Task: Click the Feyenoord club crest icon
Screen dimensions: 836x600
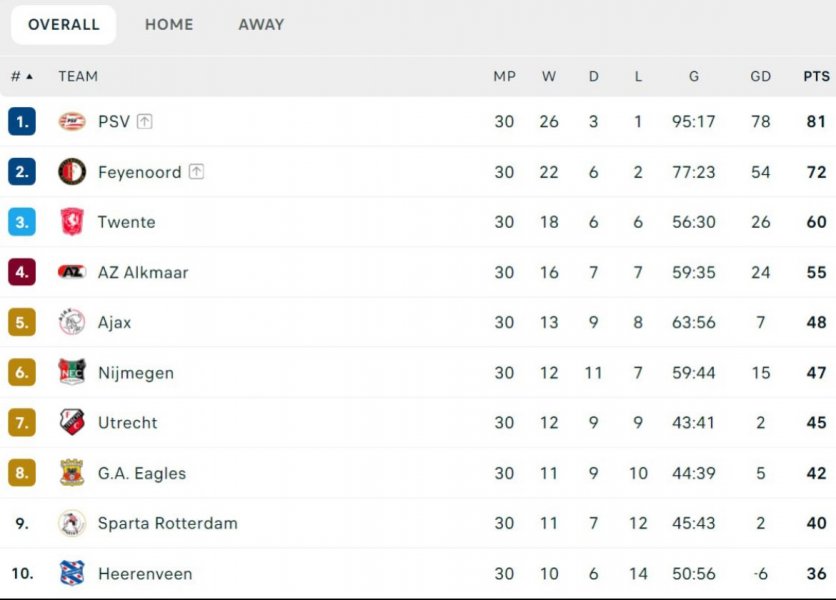Action: point(72,172)
